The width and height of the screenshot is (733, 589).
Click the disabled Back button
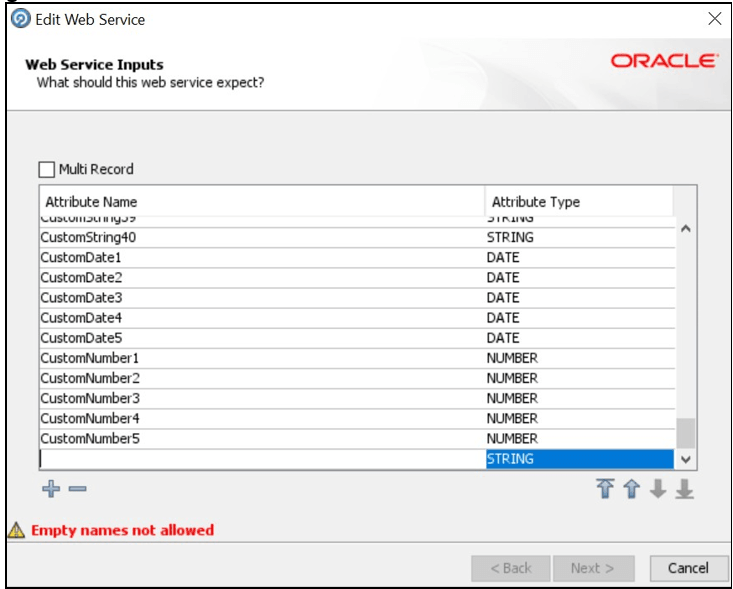510,568
